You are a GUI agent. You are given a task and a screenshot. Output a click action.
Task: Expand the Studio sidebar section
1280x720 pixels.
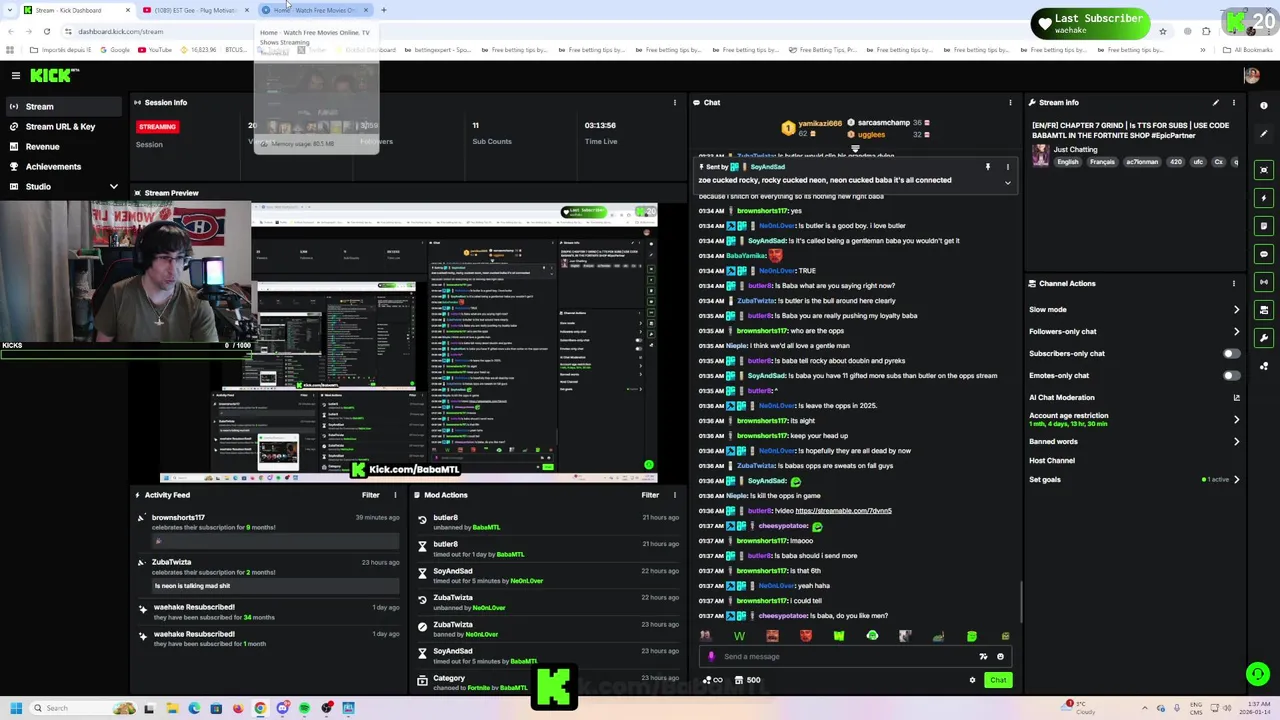point(113,187)
